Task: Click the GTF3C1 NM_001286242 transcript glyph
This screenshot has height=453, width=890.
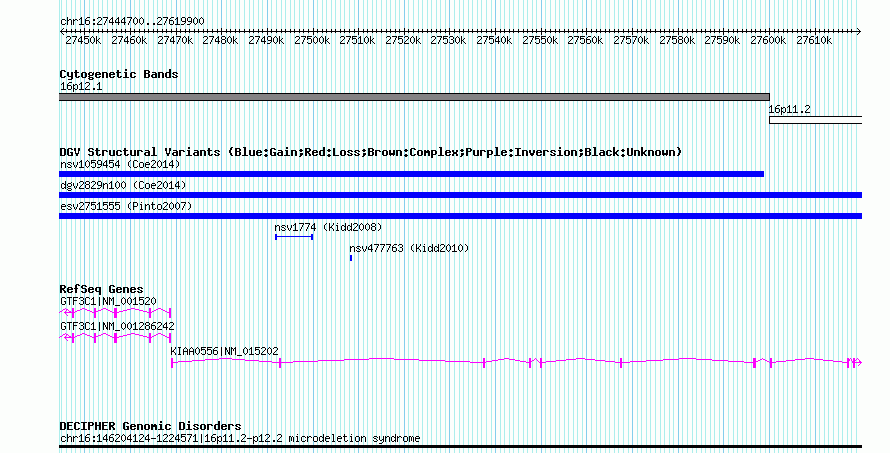Action: click(x=115, y=337)
